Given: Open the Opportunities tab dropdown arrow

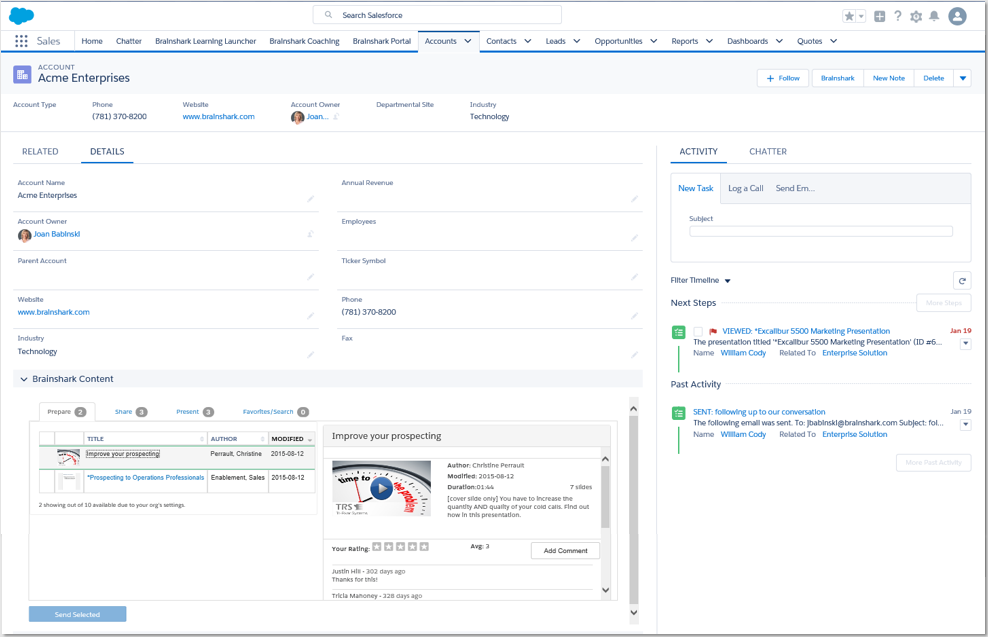Looking at the screenshot, I should tap(653, 41).
